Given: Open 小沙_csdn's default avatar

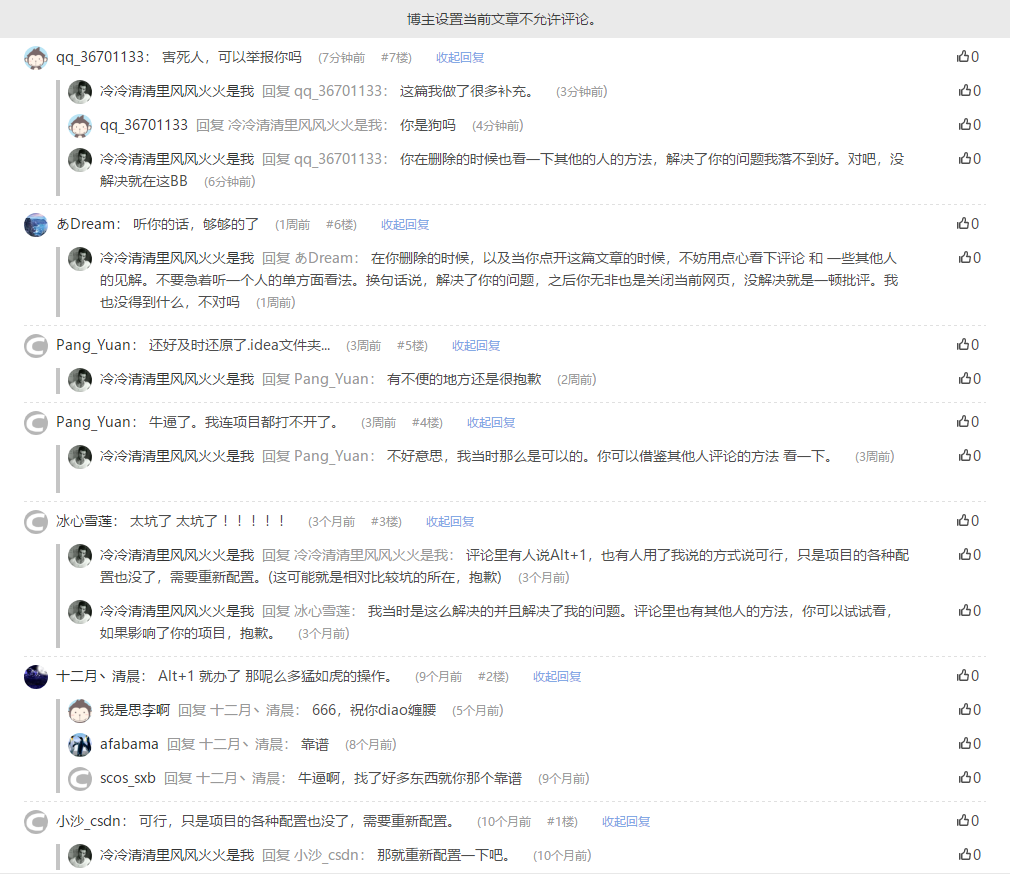Looking at the screenshot, I should pyautogui.click(x=36, y=822).
